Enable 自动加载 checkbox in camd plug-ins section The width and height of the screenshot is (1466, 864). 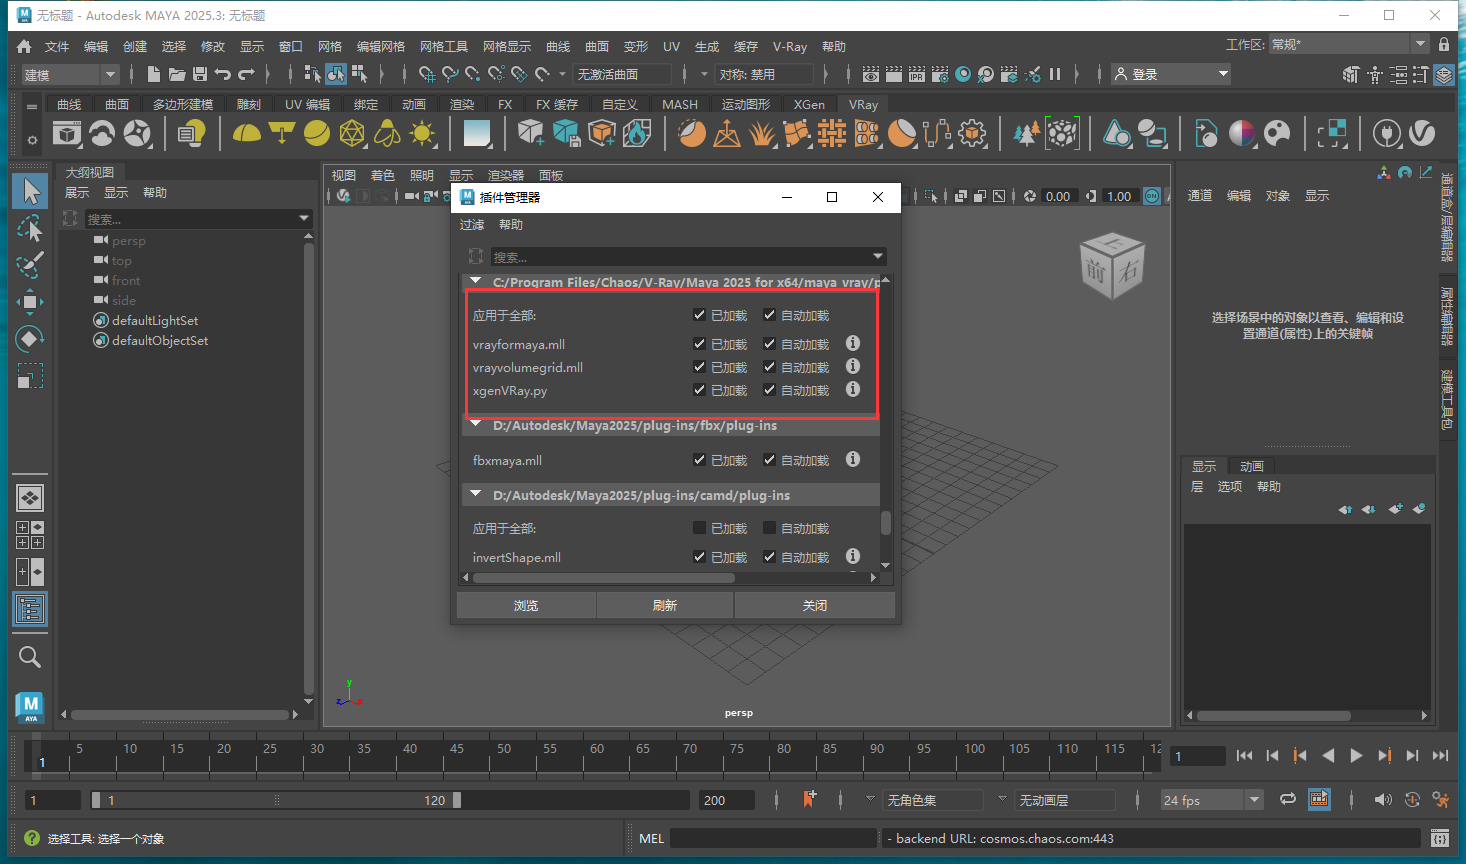pos(768,527)
